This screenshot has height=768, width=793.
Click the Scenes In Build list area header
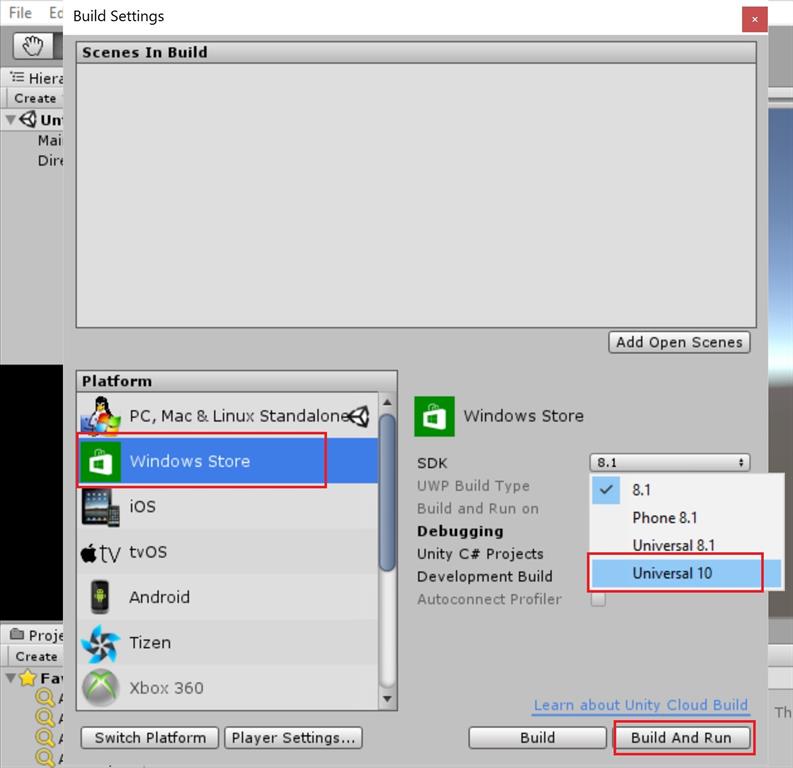tap(416, 52)
